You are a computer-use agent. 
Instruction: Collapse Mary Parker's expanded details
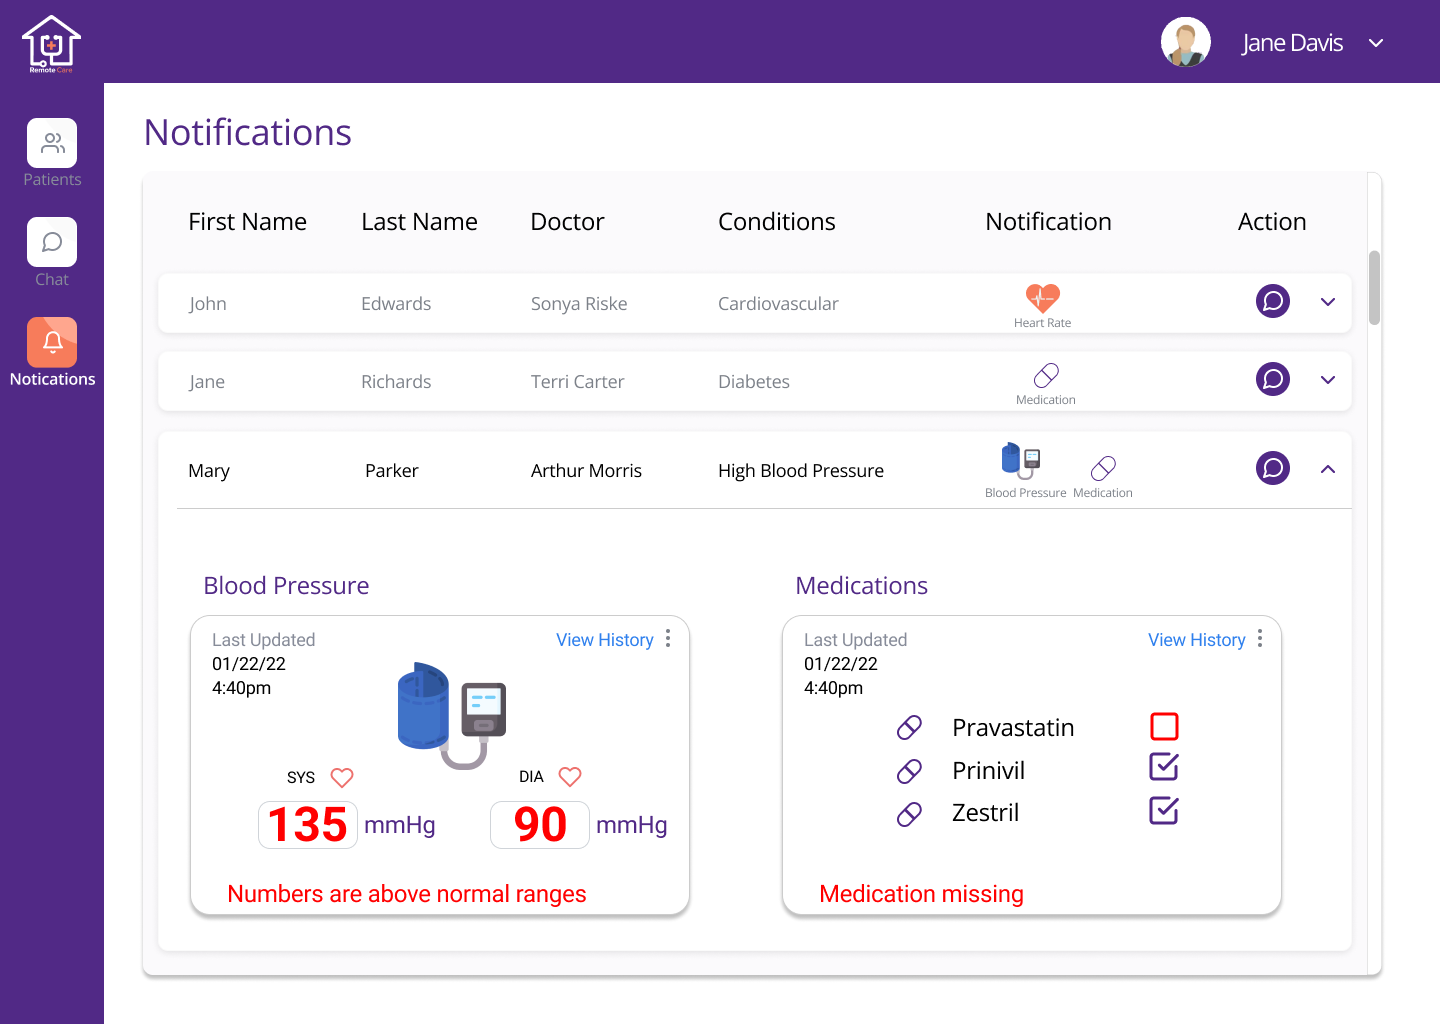[x=1328, y=468]
